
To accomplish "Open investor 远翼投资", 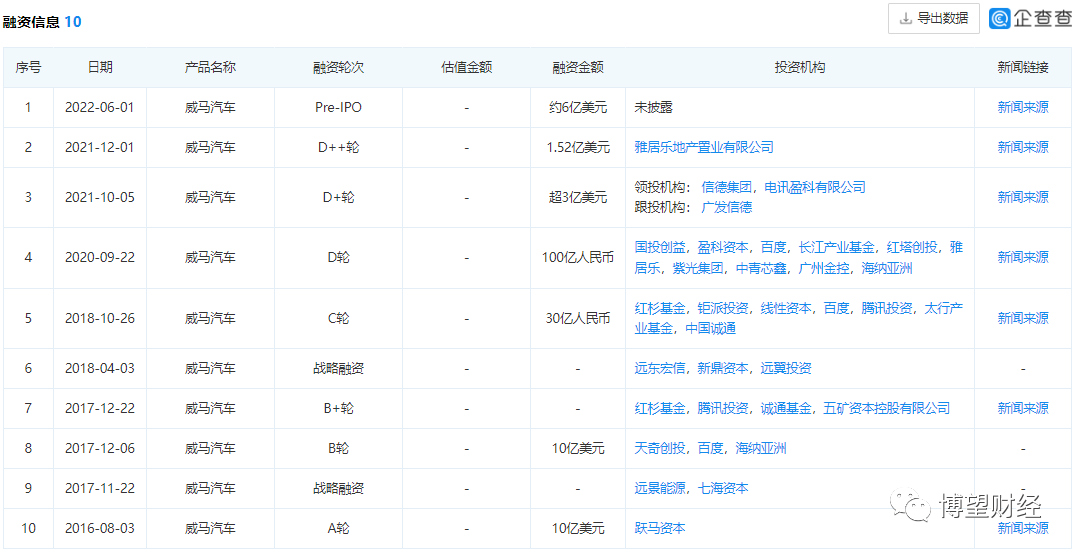I will click(786, 368).
